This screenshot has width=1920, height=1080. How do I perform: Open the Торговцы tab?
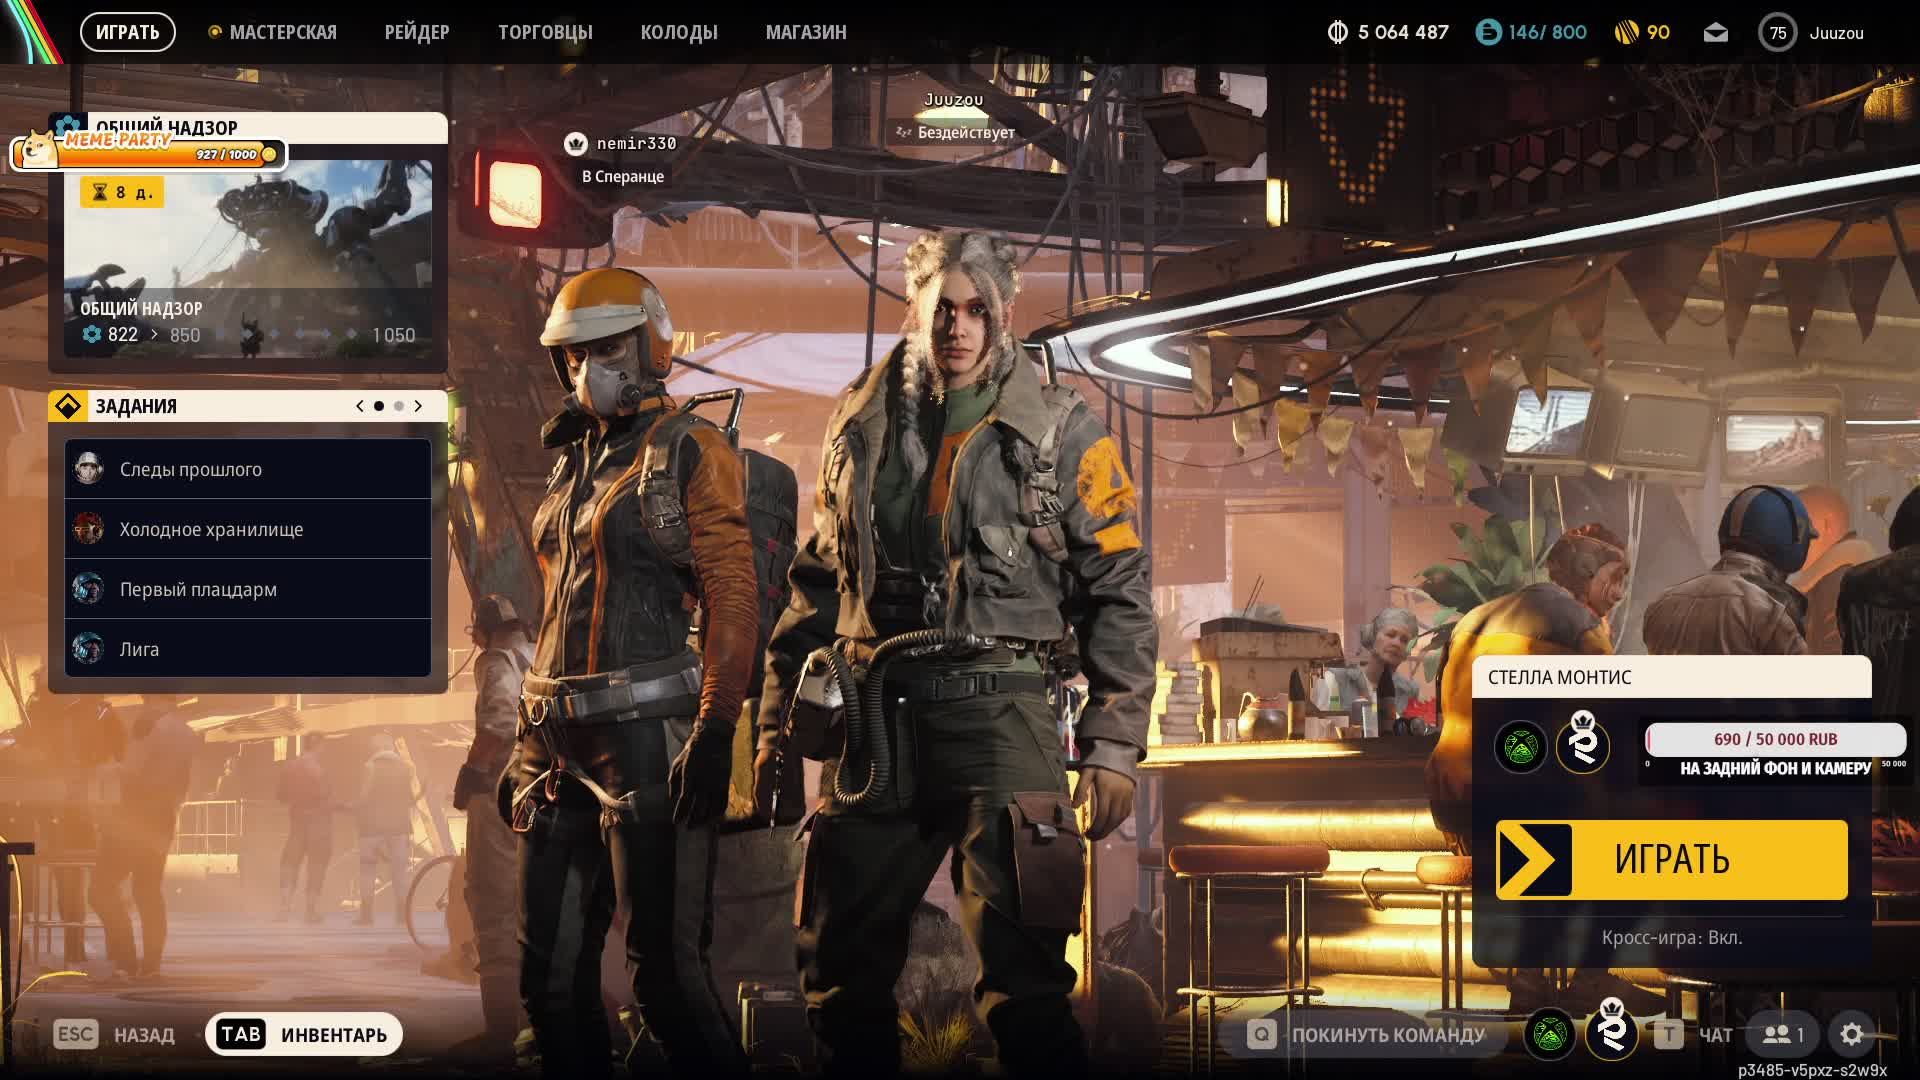[545, 33]
